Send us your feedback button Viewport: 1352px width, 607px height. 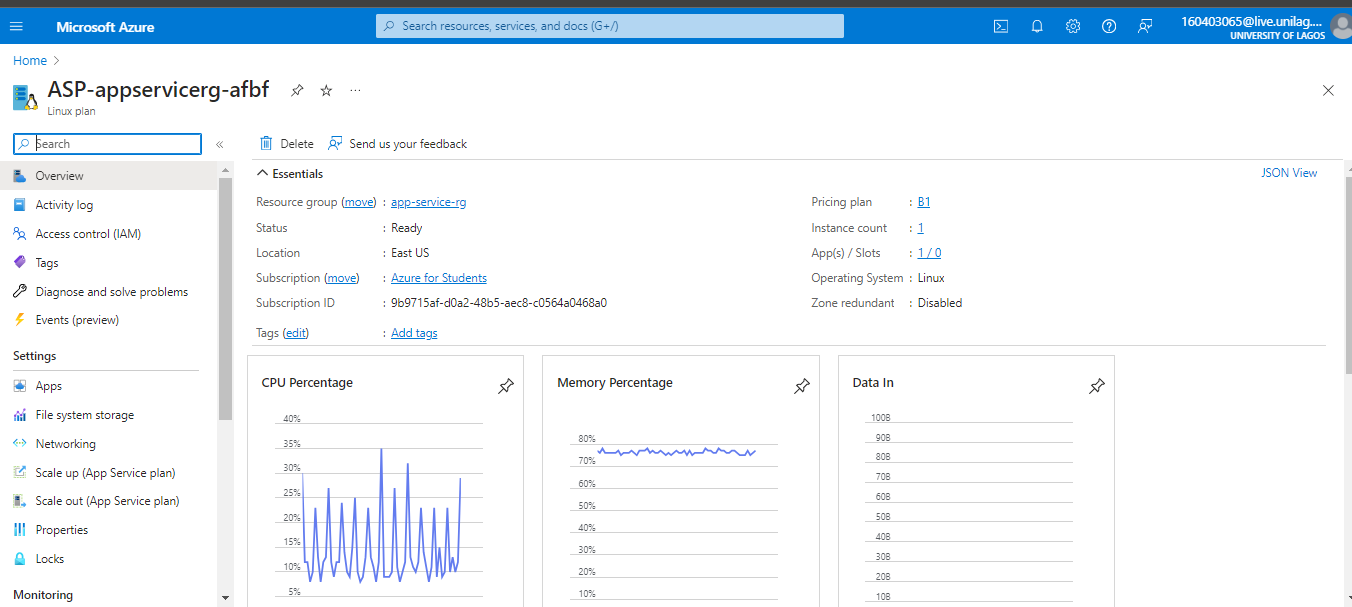click(398, 144)
